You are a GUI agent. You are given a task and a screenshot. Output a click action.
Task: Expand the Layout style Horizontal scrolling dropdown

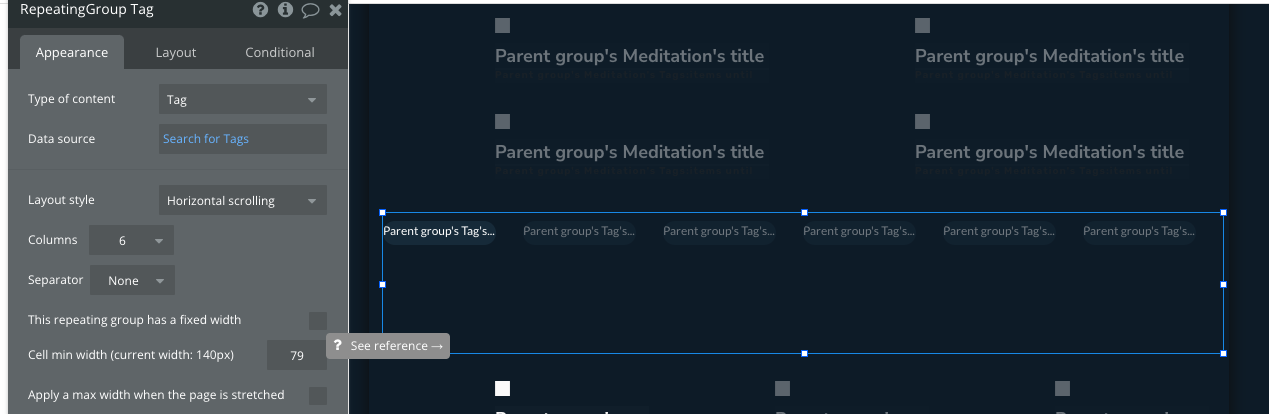tap(243, 200)
